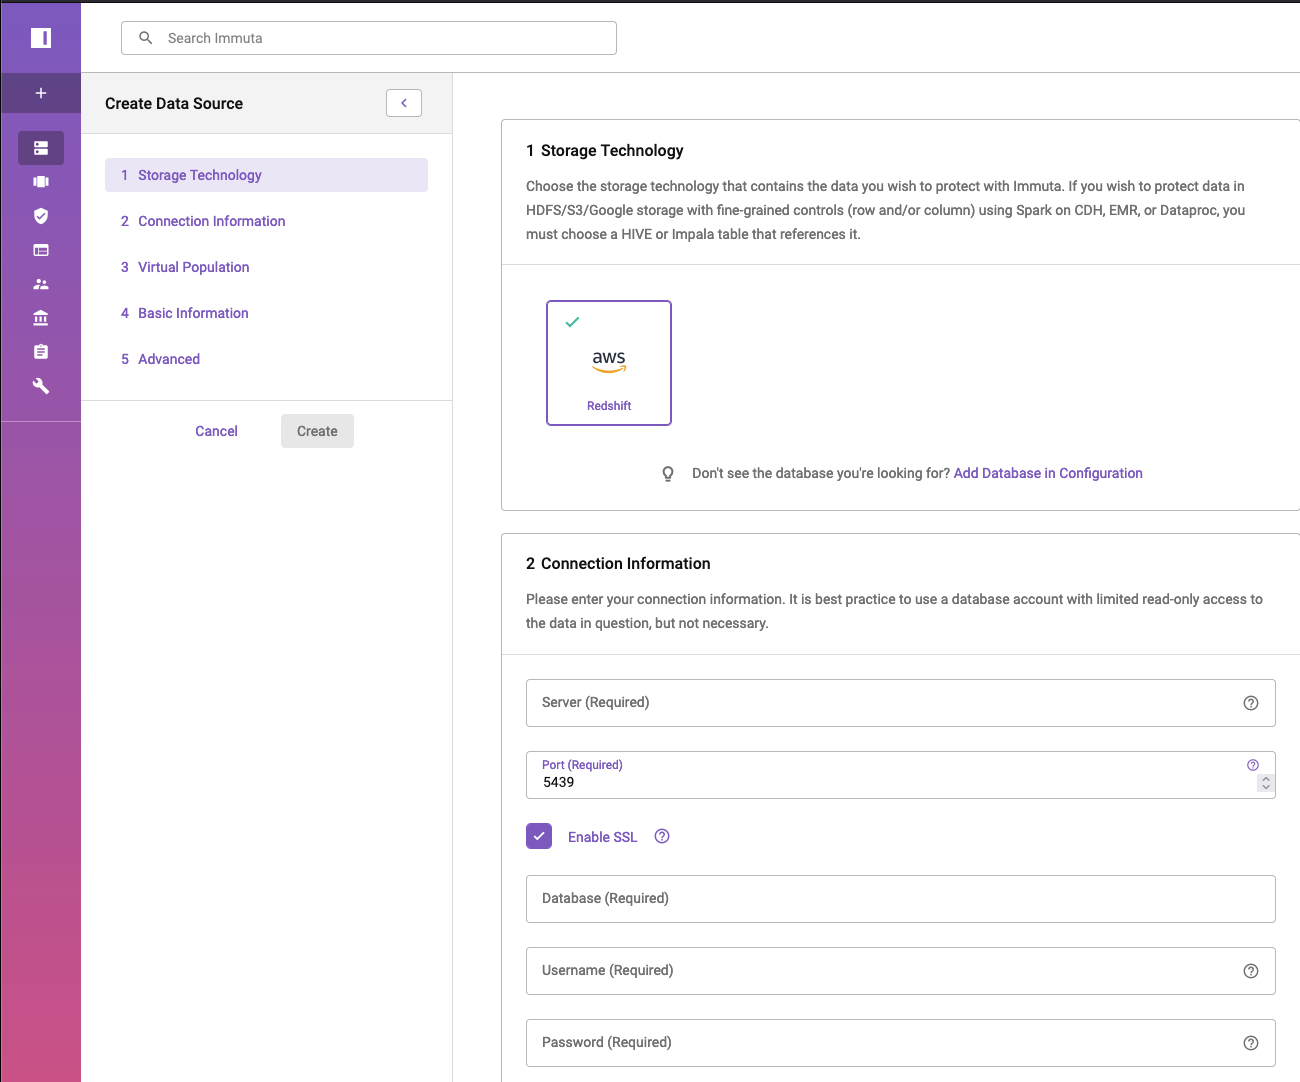The width and height of the screenshot is (1300, 1082).
Task: Click the Port field stepper arrows
Action: pos(1266,783)
